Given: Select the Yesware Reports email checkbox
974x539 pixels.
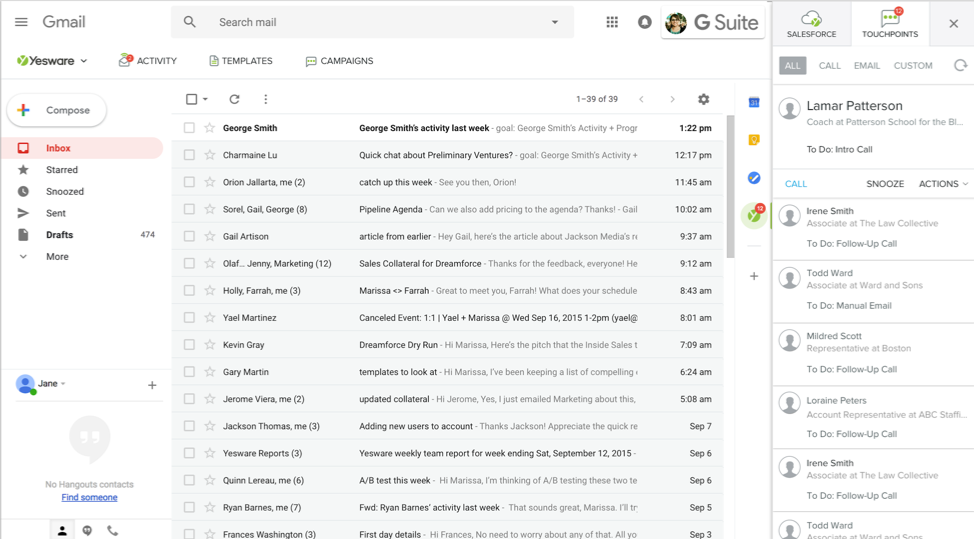Looking at the screenshot, I should coord(189,453).
